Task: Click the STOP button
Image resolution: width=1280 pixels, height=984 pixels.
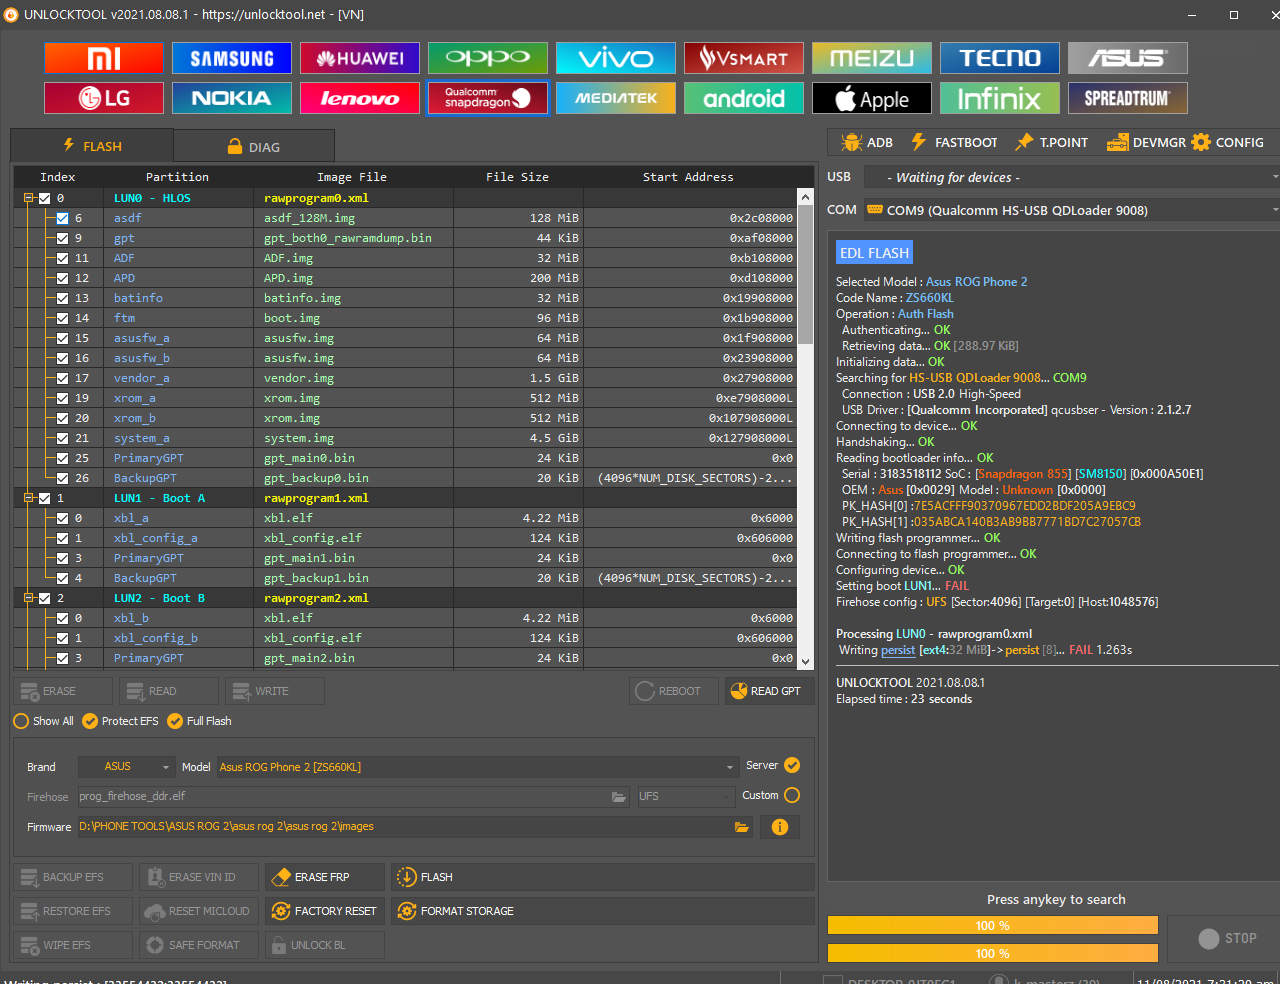Action: click(x=1226, y=938)
